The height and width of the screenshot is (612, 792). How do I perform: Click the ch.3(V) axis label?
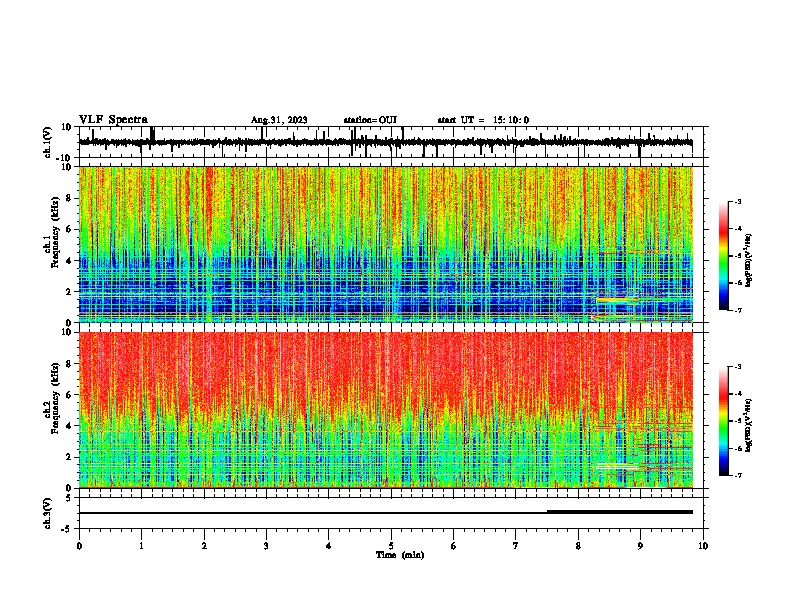[x=48, y=513]
